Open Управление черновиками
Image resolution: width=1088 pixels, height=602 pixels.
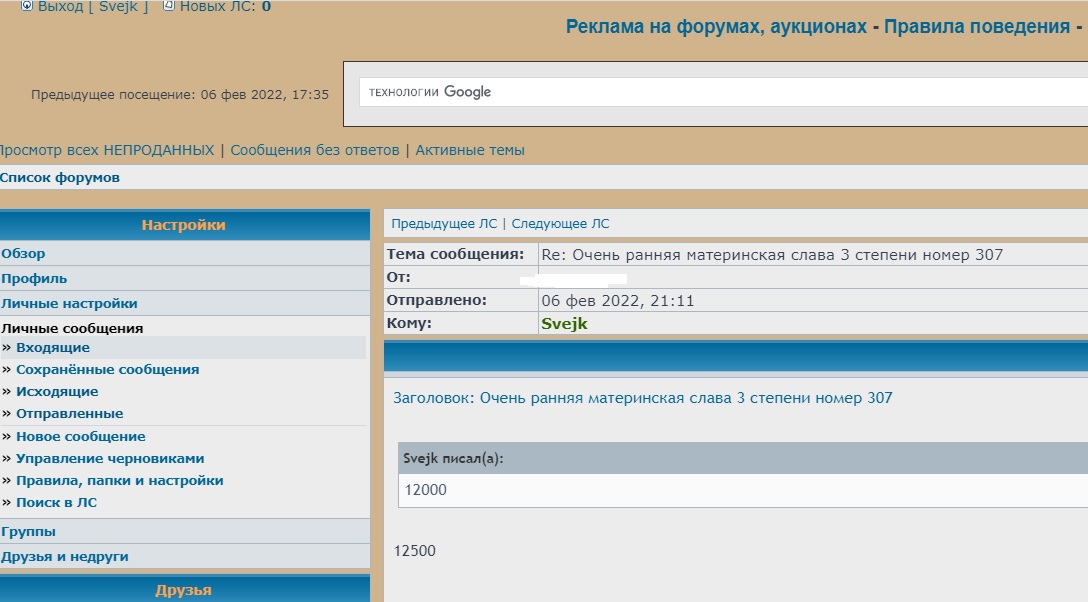110,458
